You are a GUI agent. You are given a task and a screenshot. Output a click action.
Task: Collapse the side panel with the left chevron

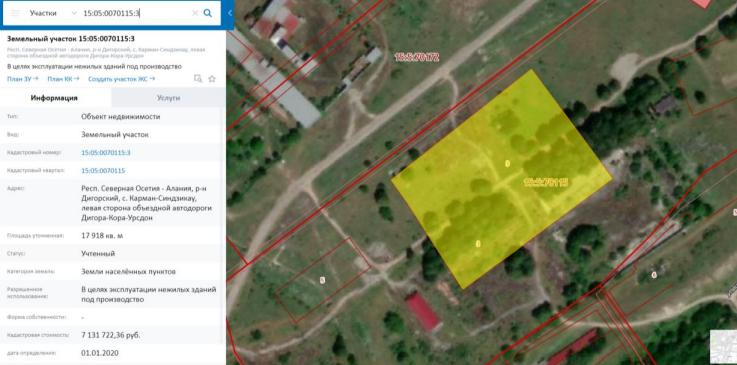point(229,13)
